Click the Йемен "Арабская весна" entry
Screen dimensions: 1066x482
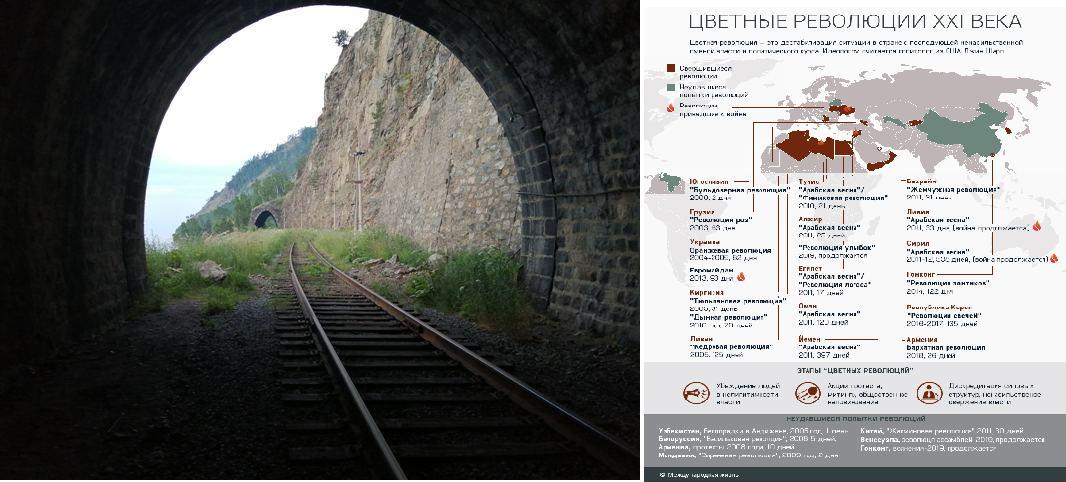[x=829, y=347]
